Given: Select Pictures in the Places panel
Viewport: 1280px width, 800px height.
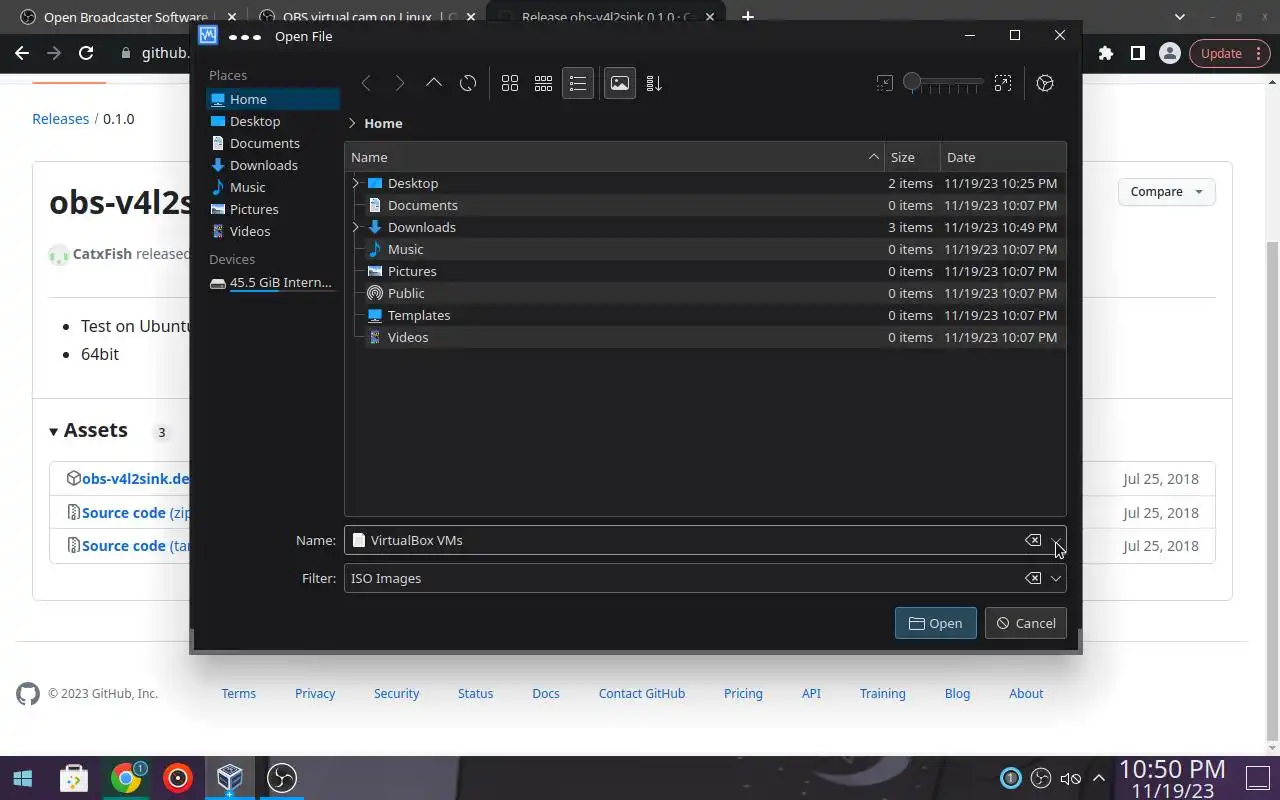Looking at the screenshot, I should coord(273,209).
